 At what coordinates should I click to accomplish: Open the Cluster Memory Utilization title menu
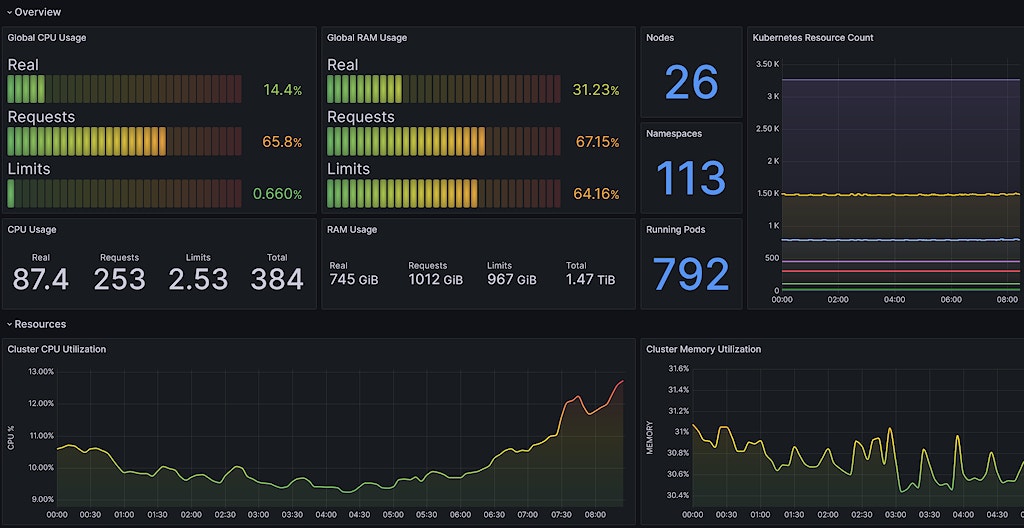[x=703, y=349]
